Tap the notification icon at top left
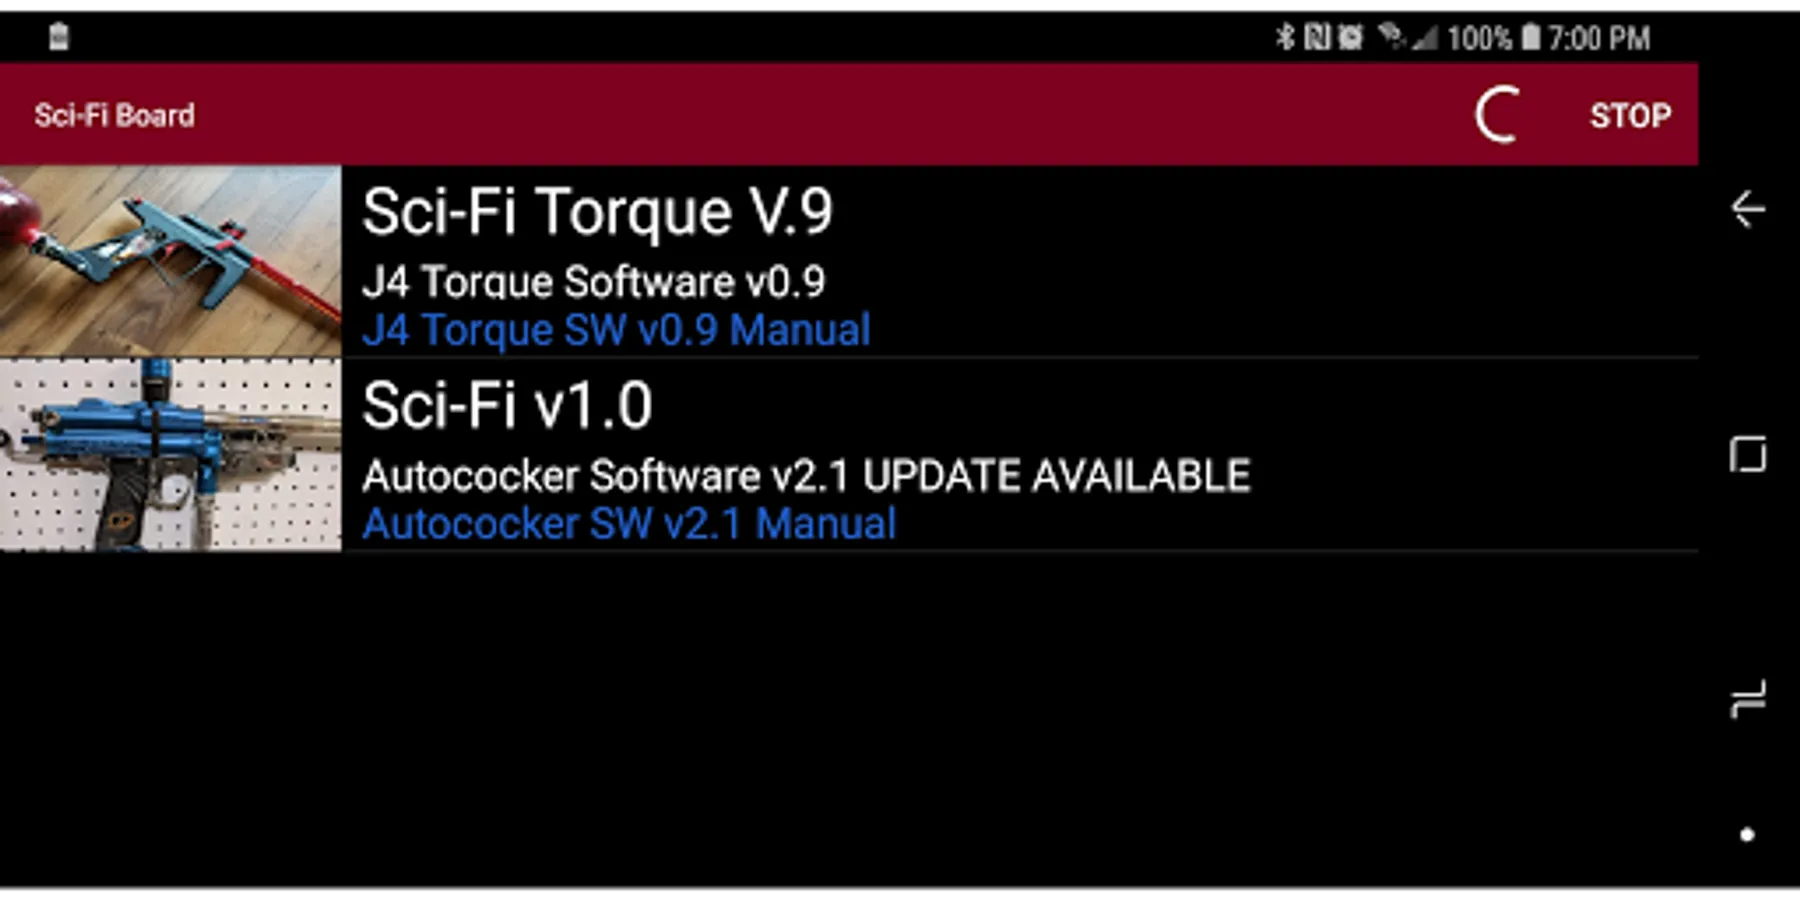 coord(59,37)
